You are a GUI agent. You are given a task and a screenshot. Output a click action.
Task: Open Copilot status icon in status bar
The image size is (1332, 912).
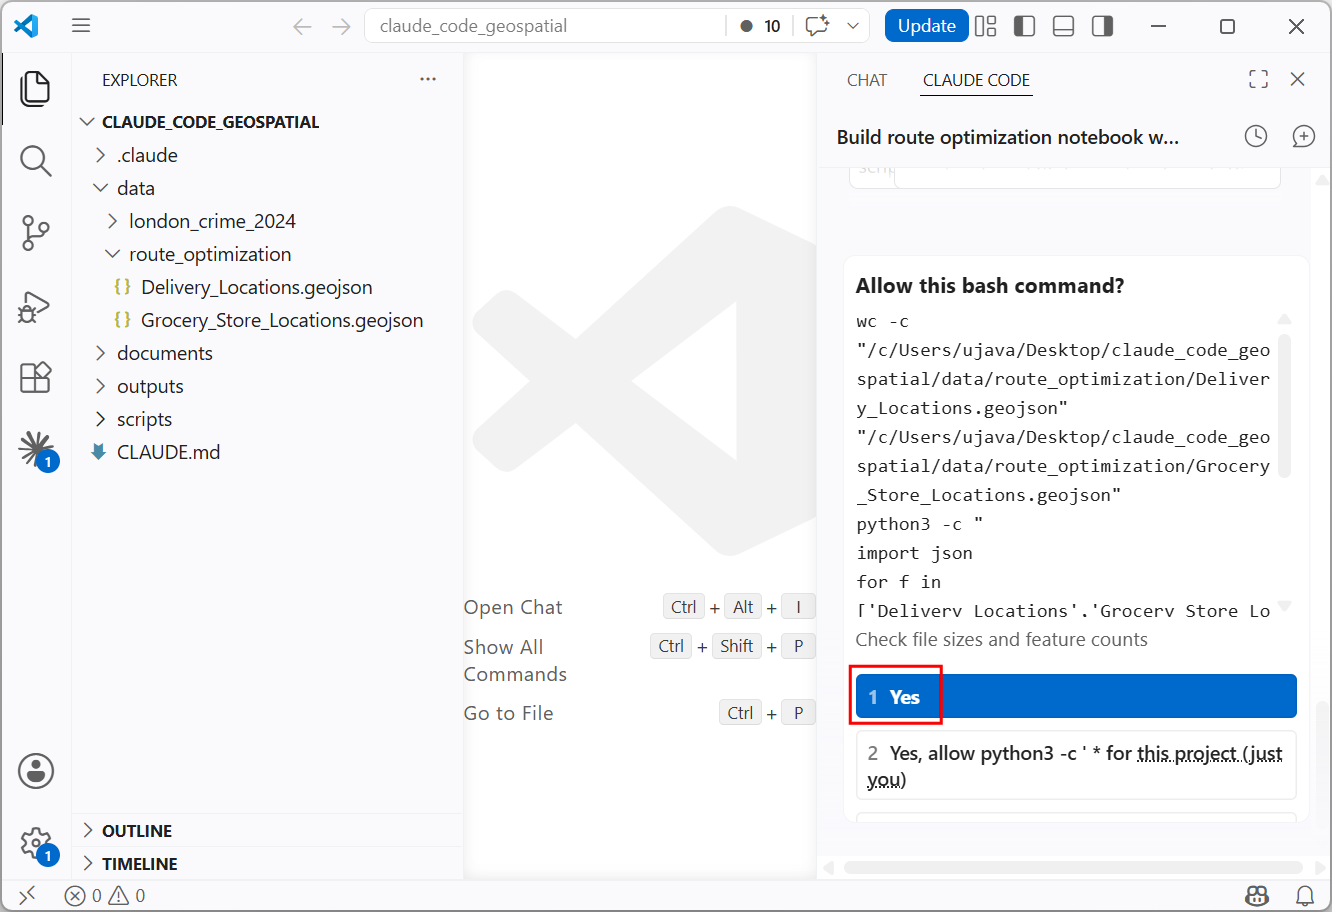(x=1257, y=895)
